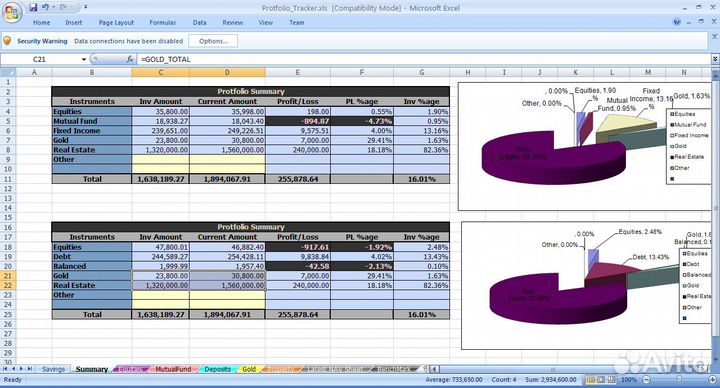The height and width of the screenshot is (388, 720).
Task: Undo the last action
Action: [45, 7]
